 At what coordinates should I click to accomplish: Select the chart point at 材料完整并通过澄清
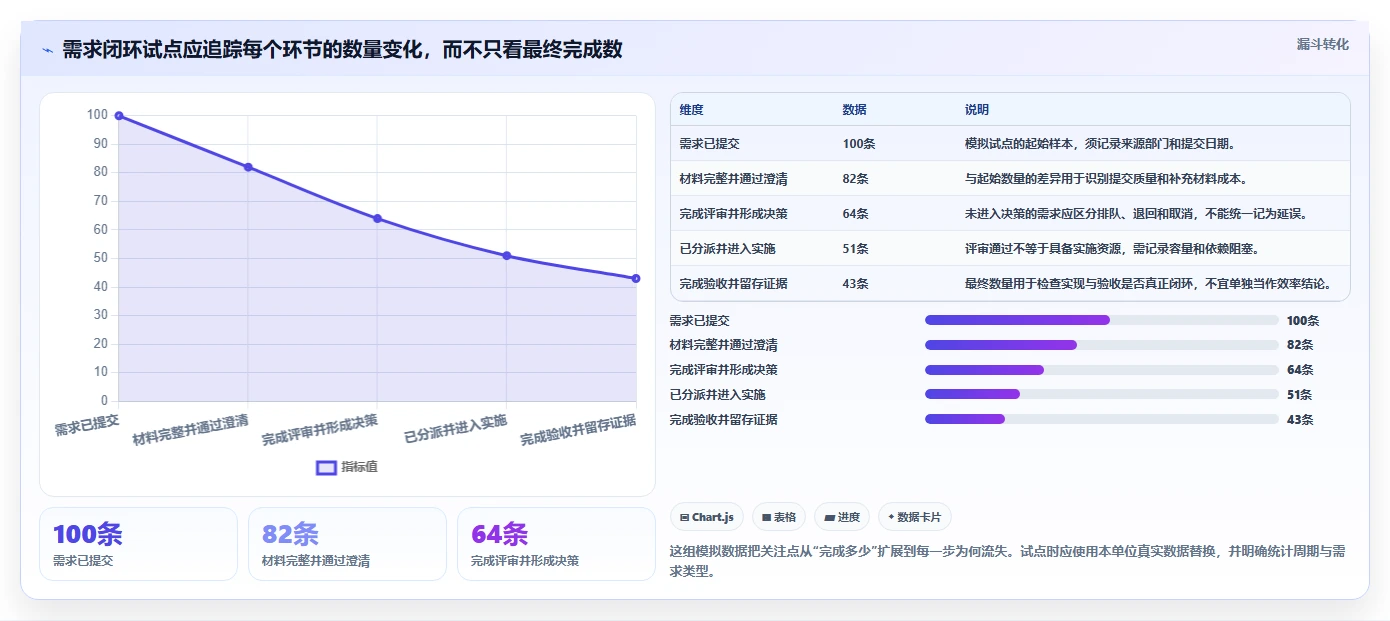[248, 167]
